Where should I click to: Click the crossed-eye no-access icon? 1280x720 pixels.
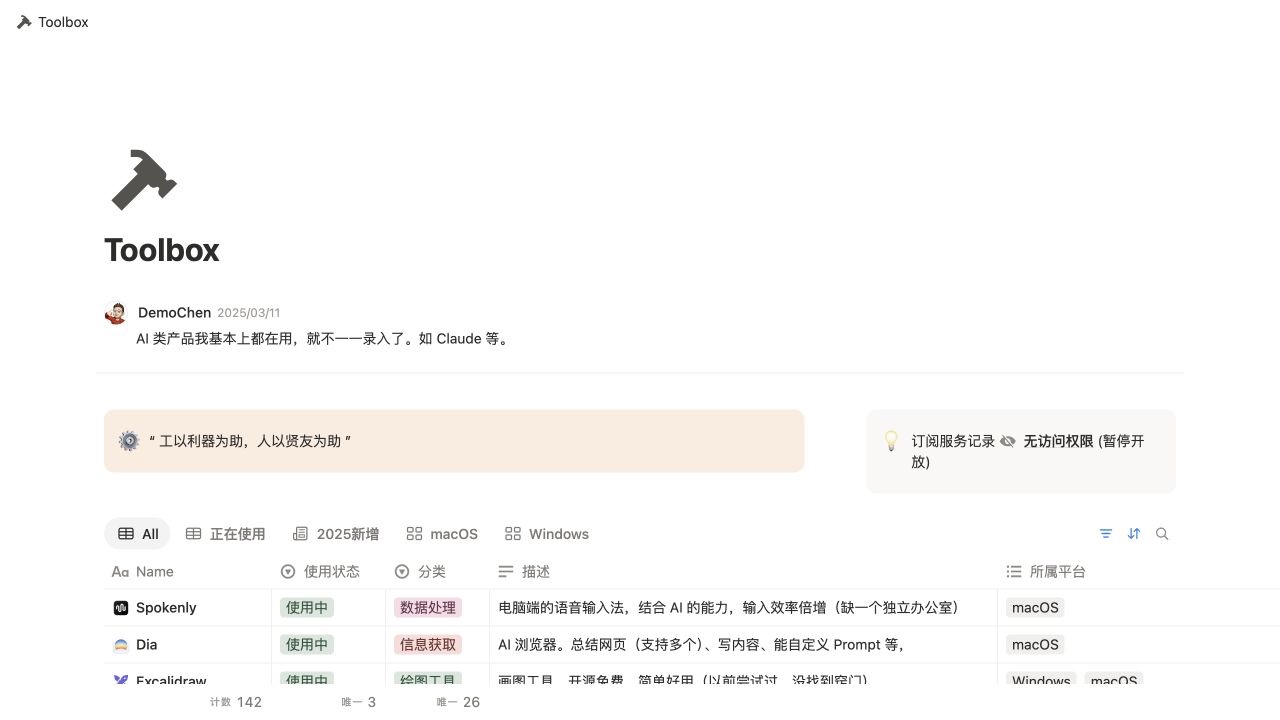(x=1007, y=441)
